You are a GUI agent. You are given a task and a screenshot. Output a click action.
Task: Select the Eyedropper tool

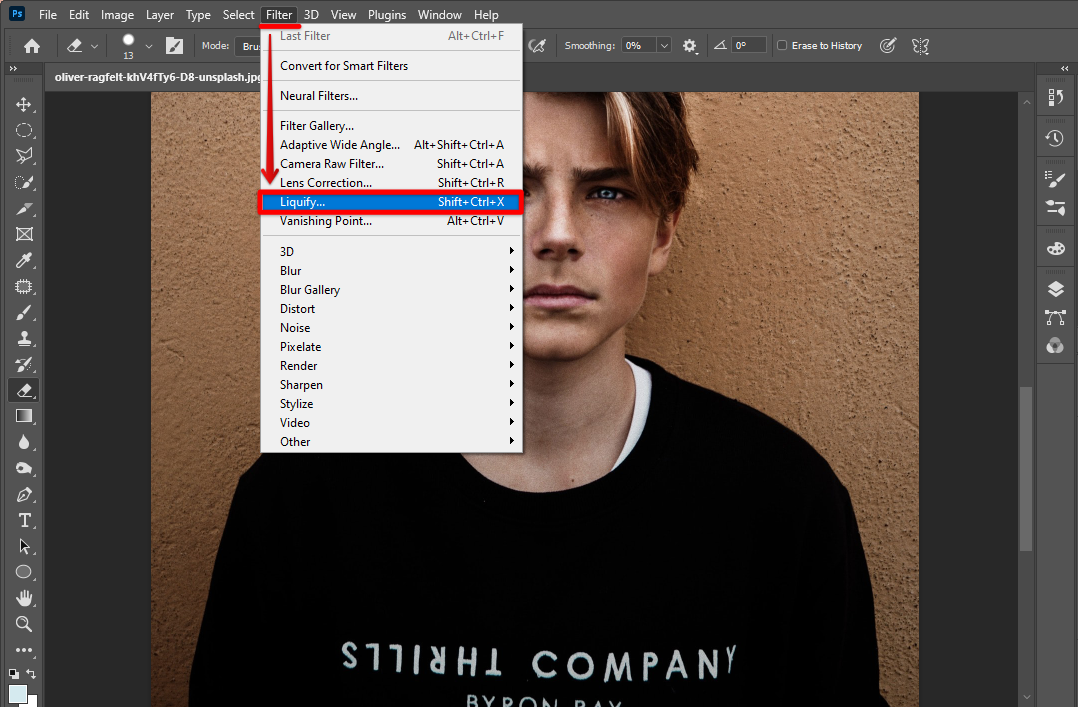click(x=24, y=261)
